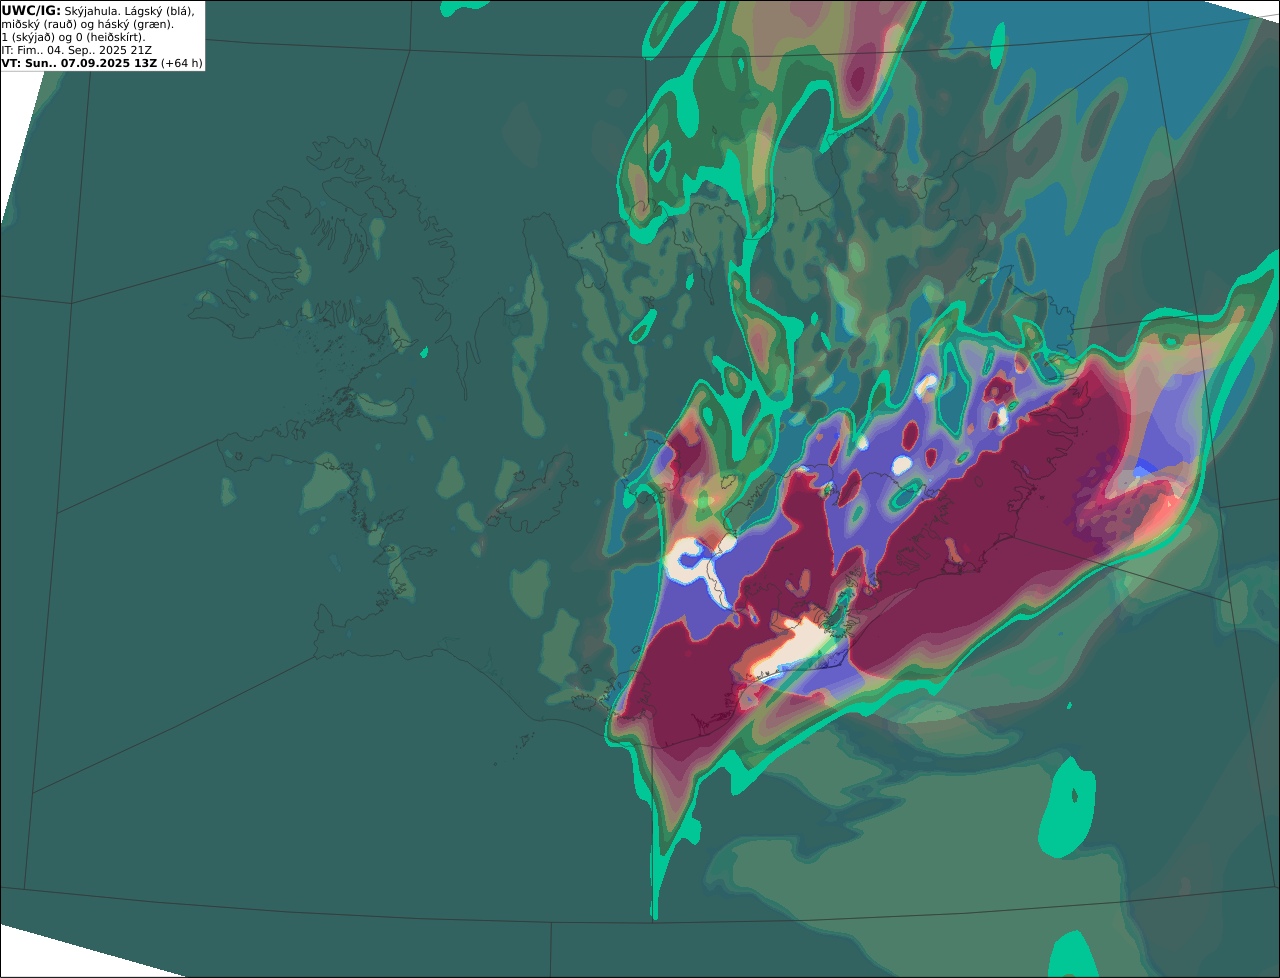Click the bold "UWC/IG:" title label
The width and height of the screenshot is (1280, 978).
click(x=31, y=10)
